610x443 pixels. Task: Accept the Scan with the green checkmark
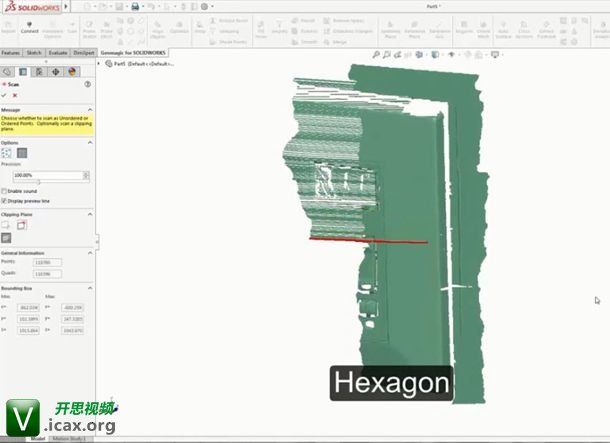click(x=4, y=95)
